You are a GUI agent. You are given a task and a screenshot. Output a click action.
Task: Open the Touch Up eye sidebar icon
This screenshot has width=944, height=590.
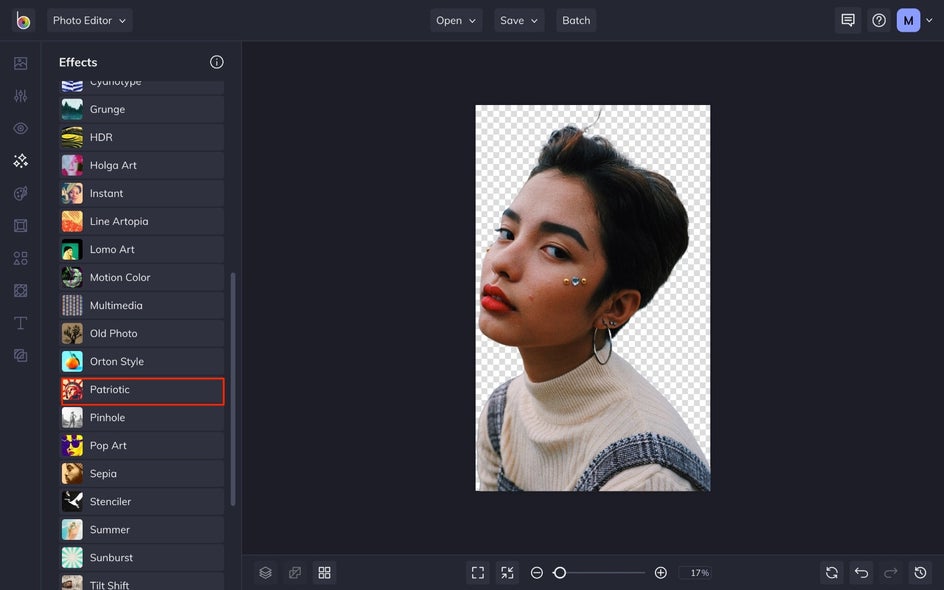tap(20, 128)
